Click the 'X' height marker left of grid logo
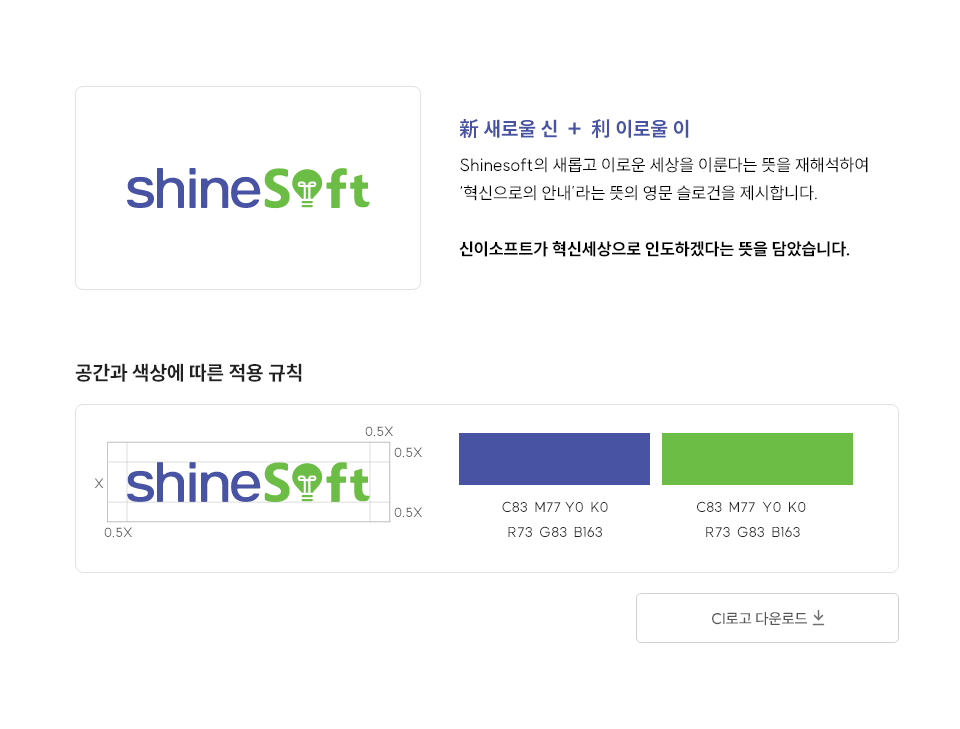The image size is (960, 729). pyautogui.click(x=99, y=483)
